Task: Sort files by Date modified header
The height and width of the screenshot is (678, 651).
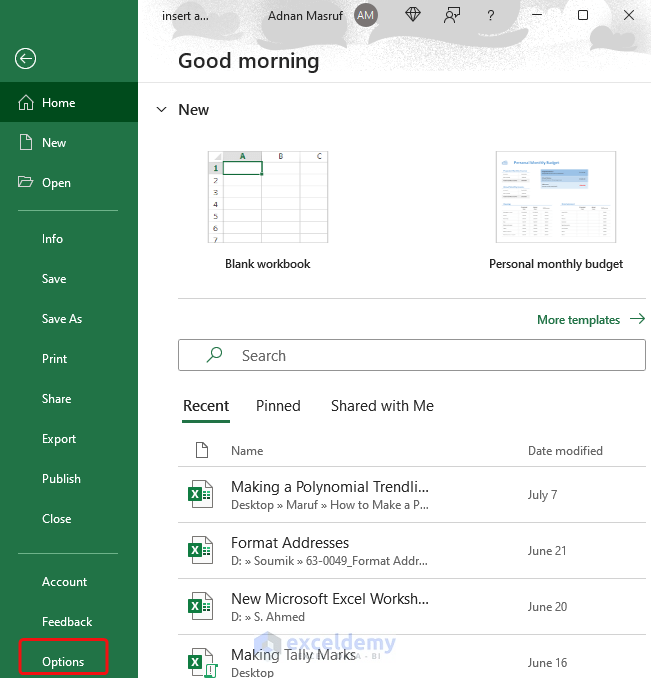Action: (x=565, y=451)
